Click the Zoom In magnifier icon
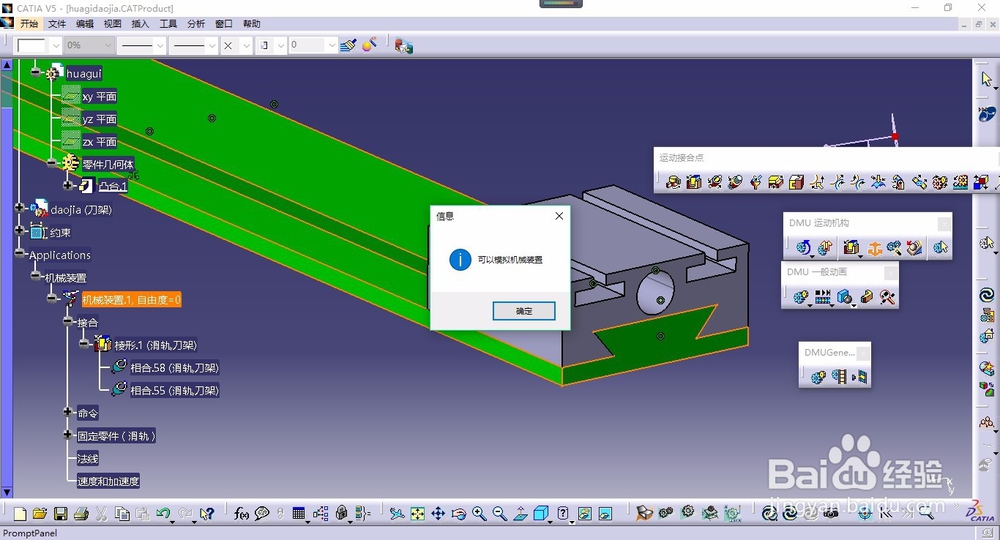The height and width of the screenshot is (540, 1000). (x=479, y=513)
